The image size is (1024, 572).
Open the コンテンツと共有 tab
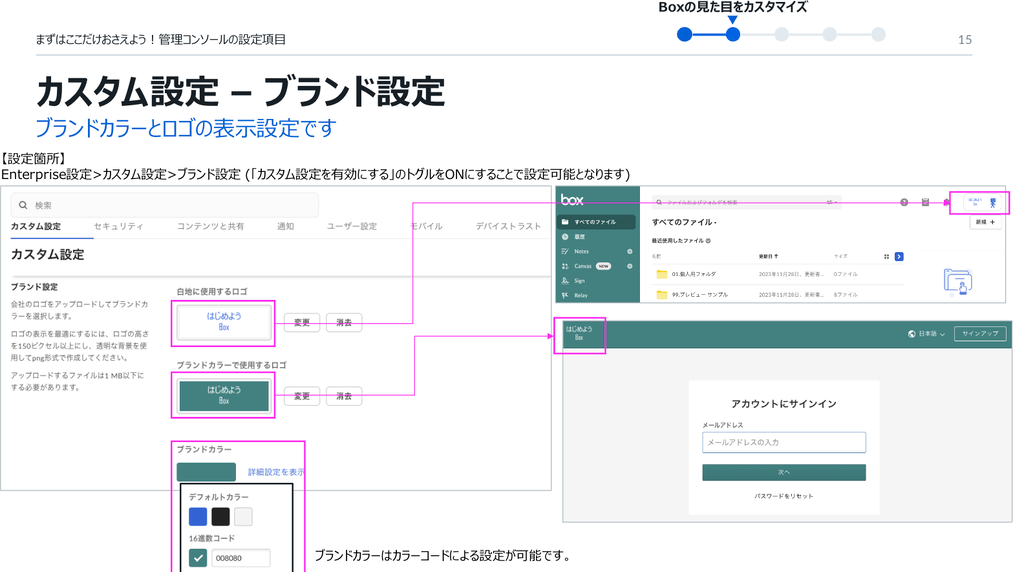(x=210, y=226)
